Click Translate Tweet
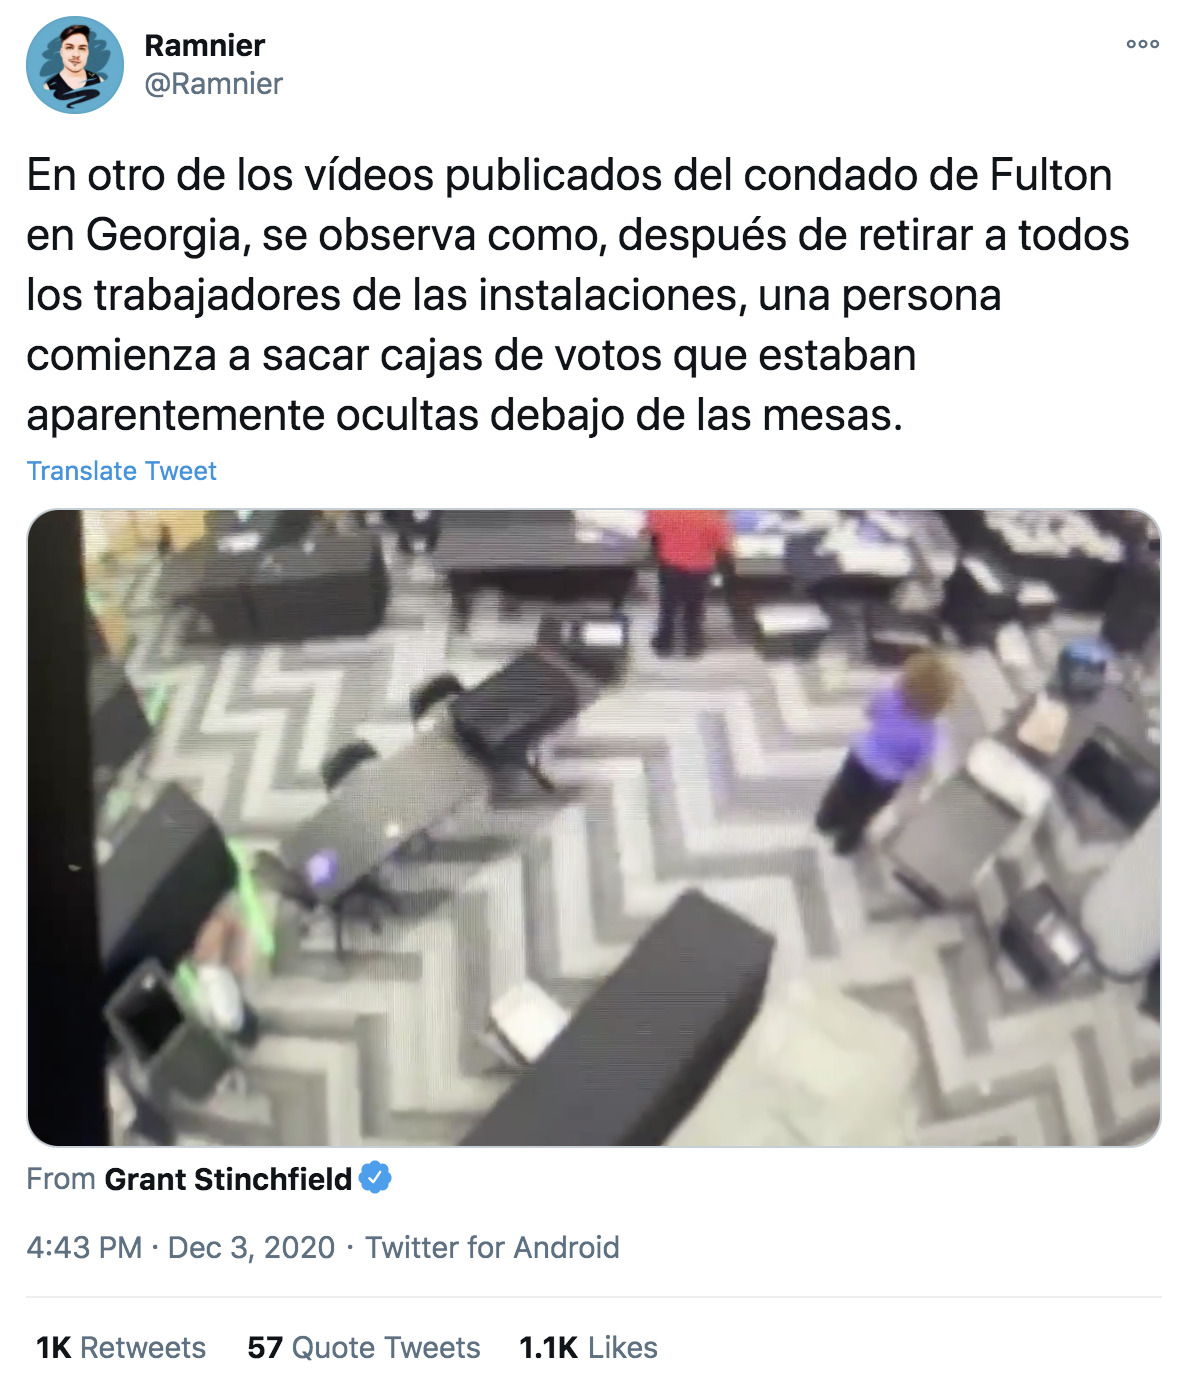Screen dimensions: 1192x1396 (x=121, y=471)
